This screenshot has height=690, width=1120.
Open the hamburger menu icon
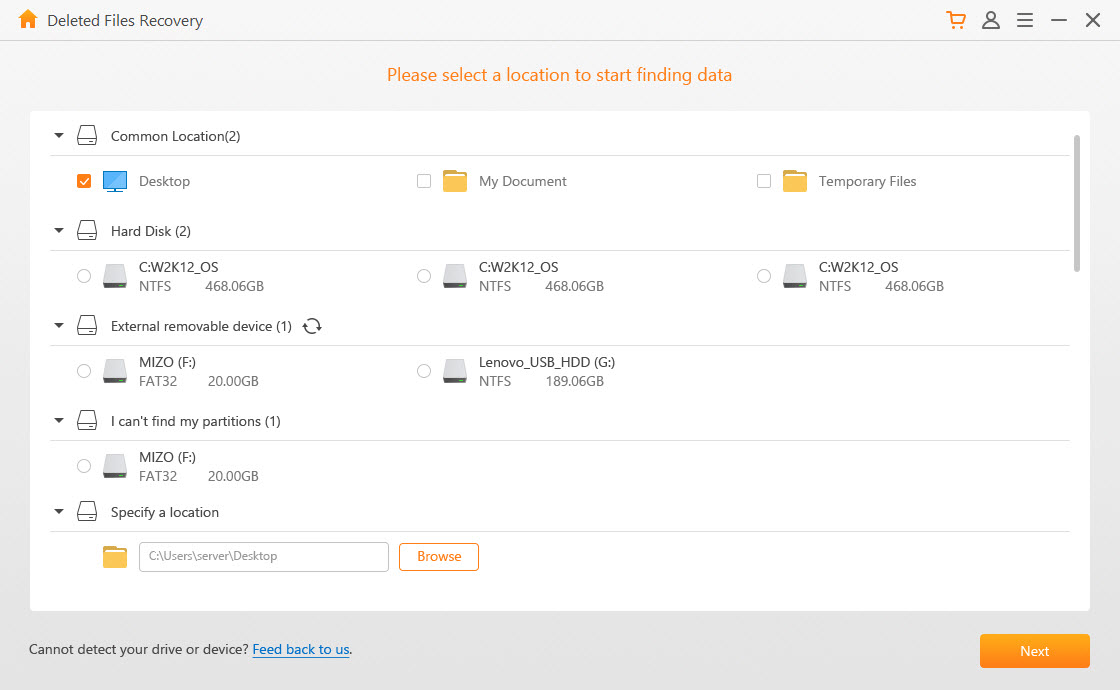pyautogui.click(x=1024, y=19)
